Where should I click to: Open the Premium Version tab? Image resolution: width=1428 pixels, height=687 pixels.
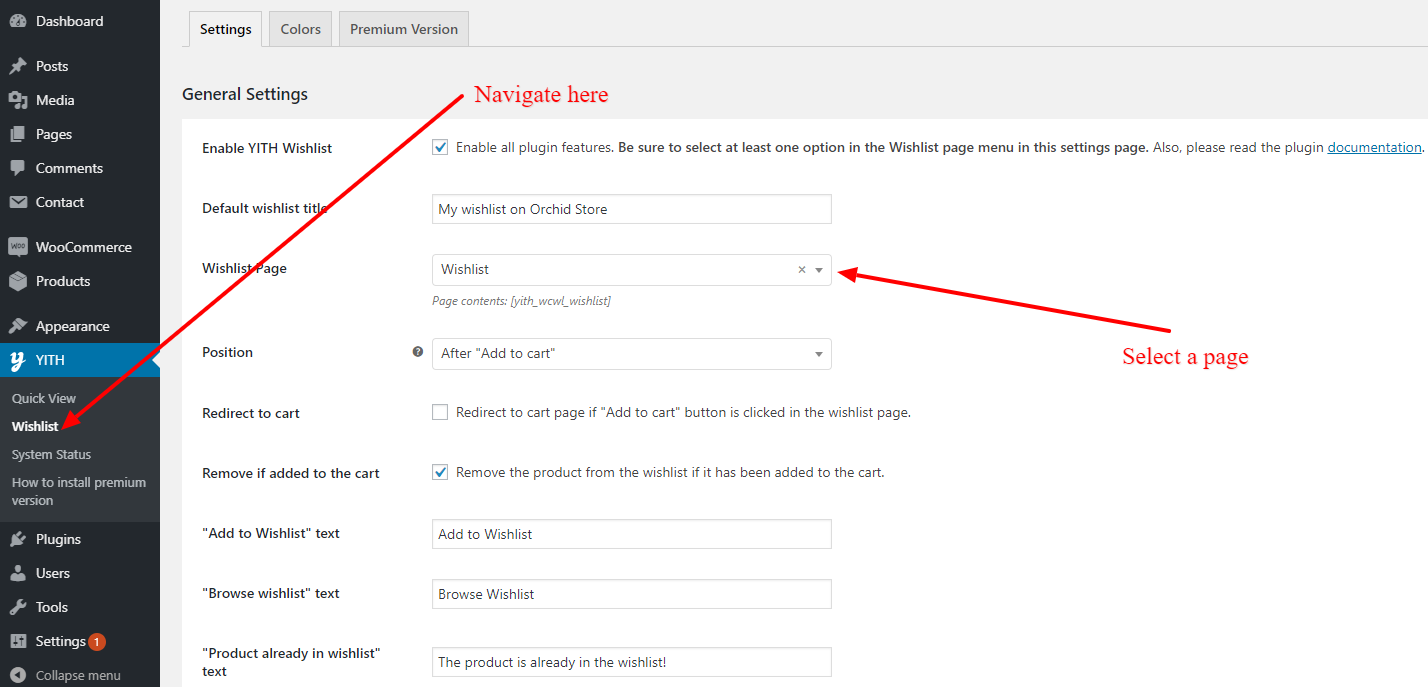tap(404, 29)
